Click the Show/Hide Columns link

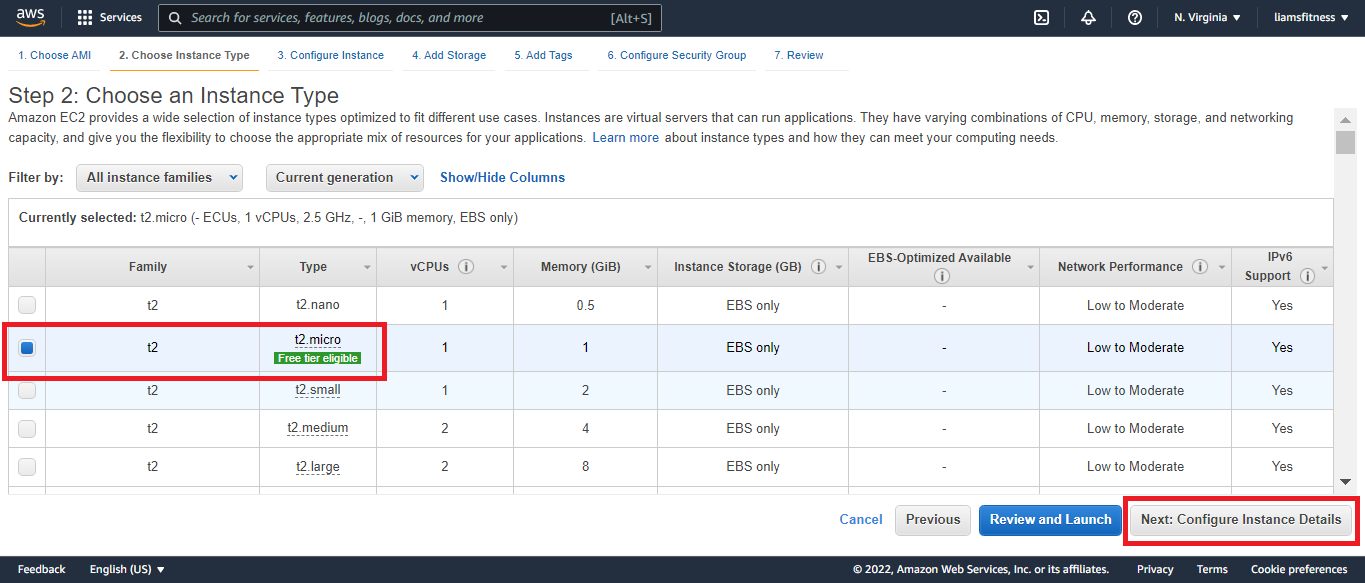coord(502,177)
